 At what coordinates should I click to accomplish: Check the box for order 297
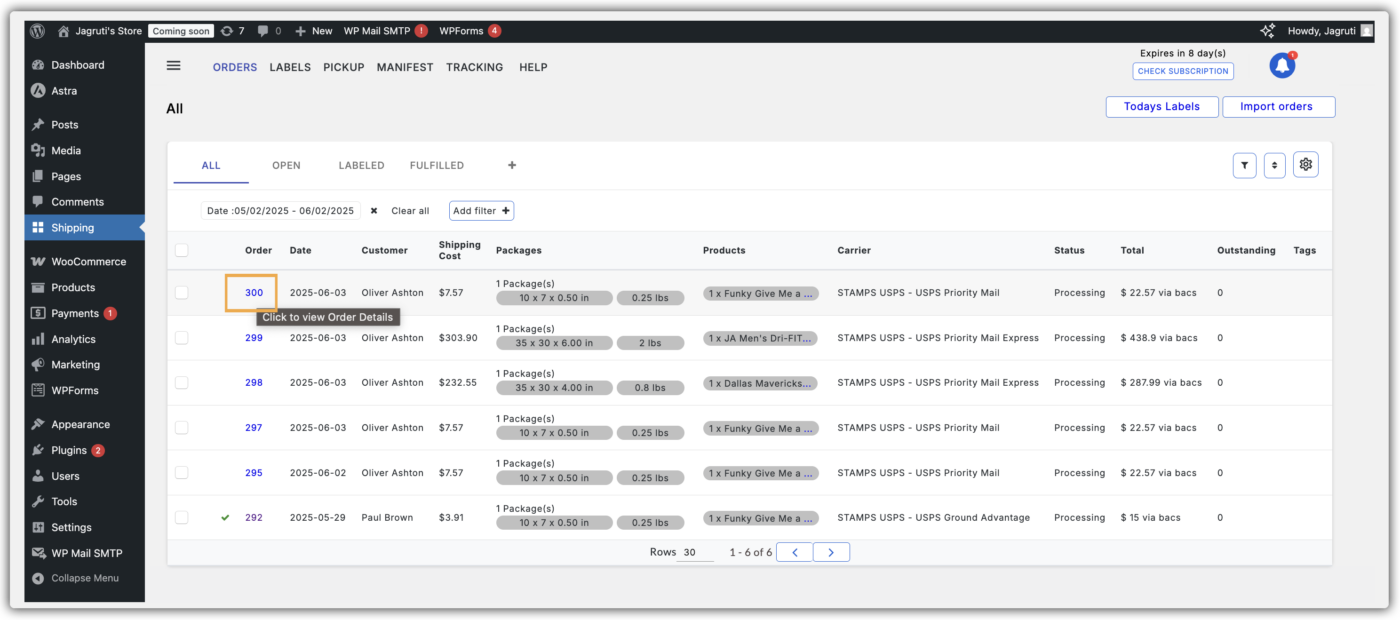pyautogui.click(x=181, y=428)
